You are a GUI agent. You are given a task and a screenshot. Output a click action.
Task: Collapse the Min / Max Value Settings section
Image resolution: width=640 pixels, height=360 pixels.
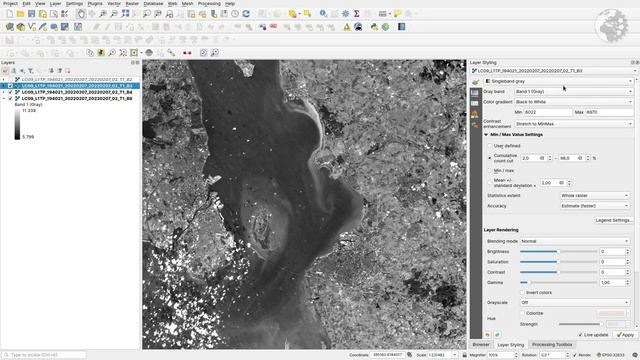click(x=486, y=135)
